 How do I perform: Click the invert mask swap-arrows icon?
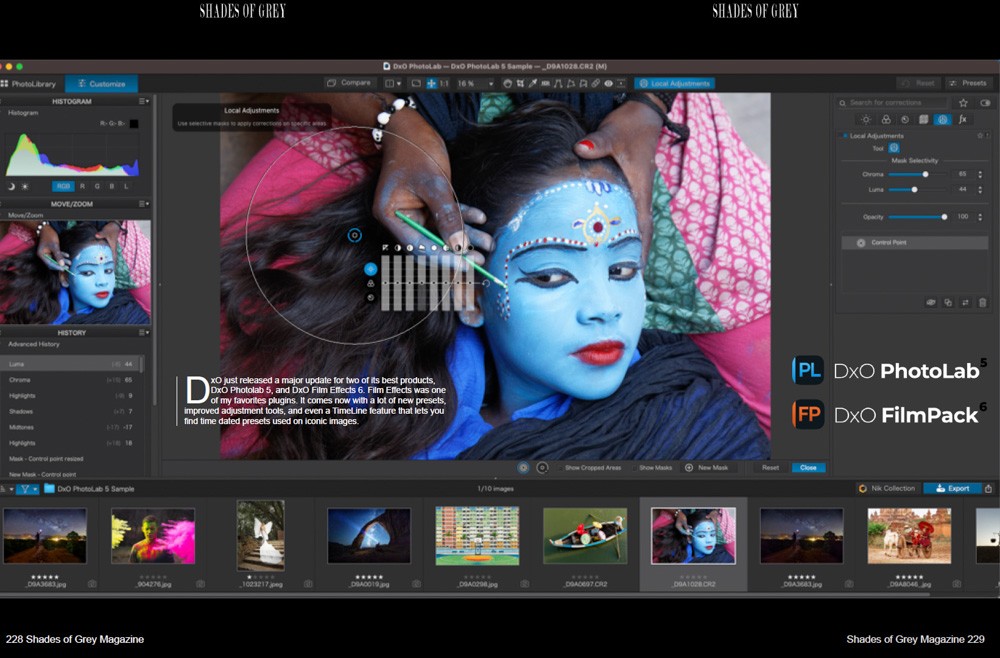[x=965, y=303]
